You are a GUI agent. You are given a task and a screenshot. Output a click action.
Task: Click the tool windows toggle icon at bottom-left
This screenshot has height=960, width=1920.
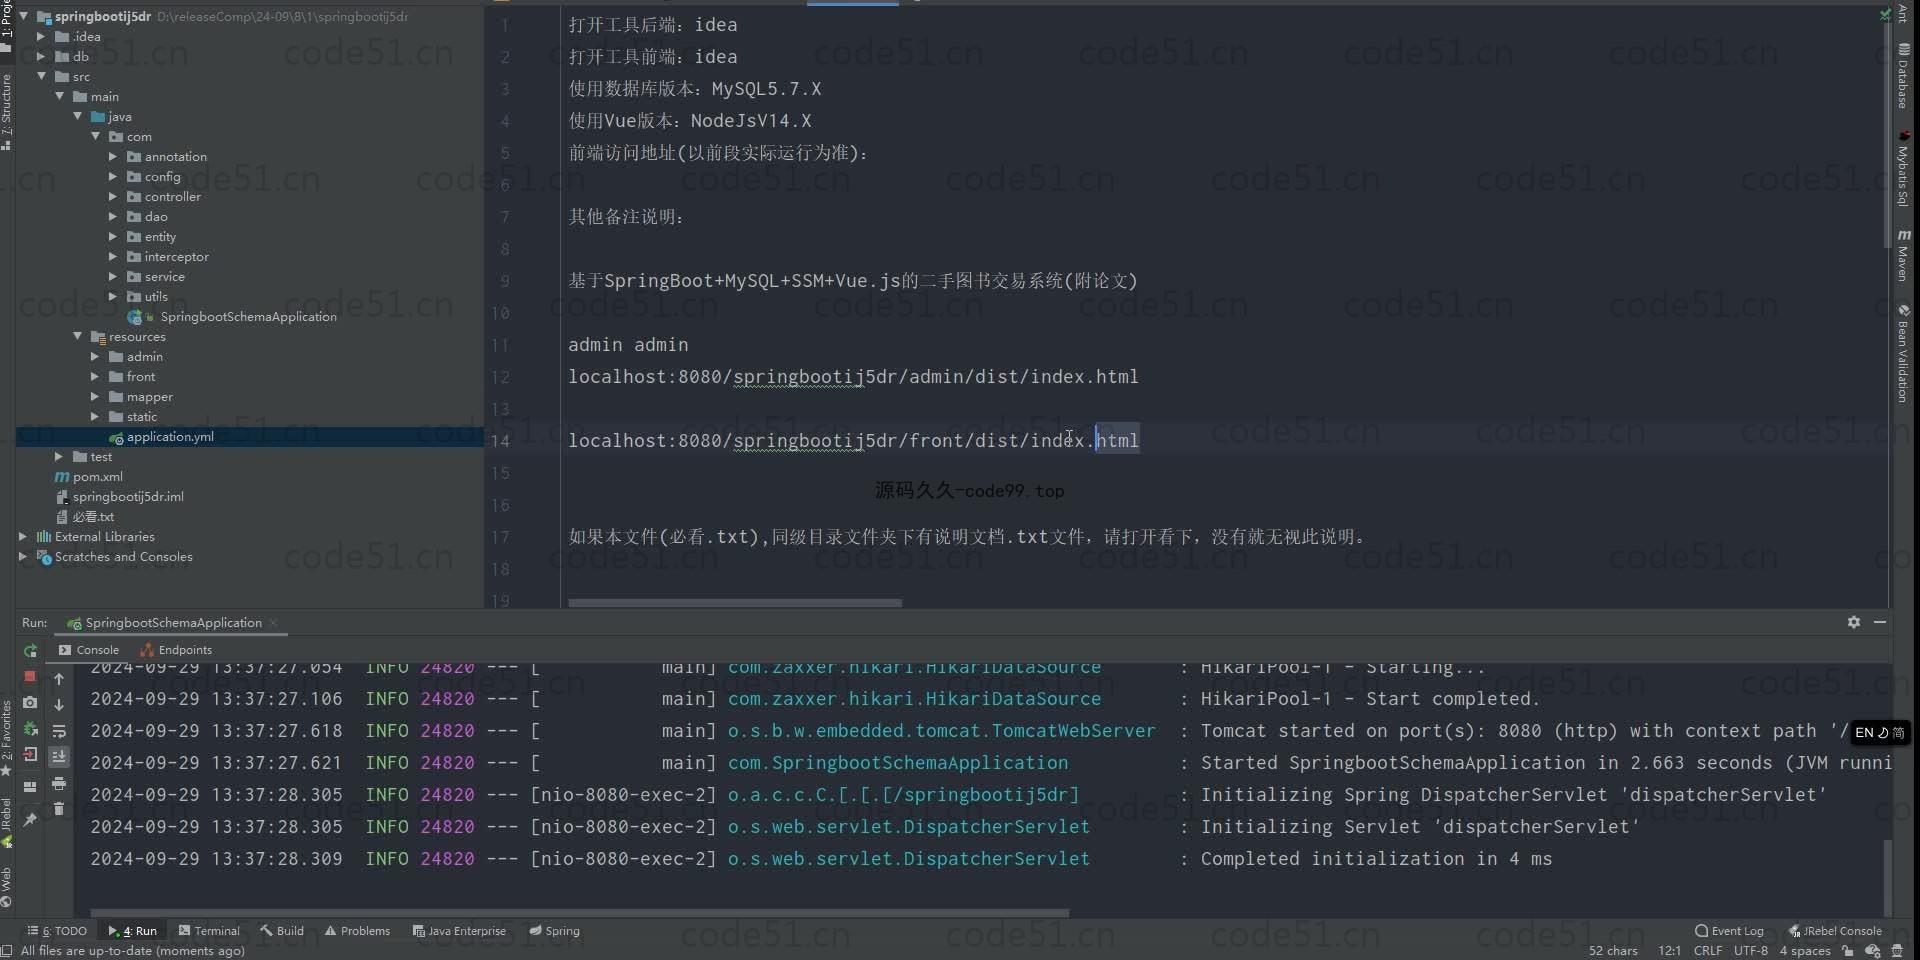click(x=7, y=951)
